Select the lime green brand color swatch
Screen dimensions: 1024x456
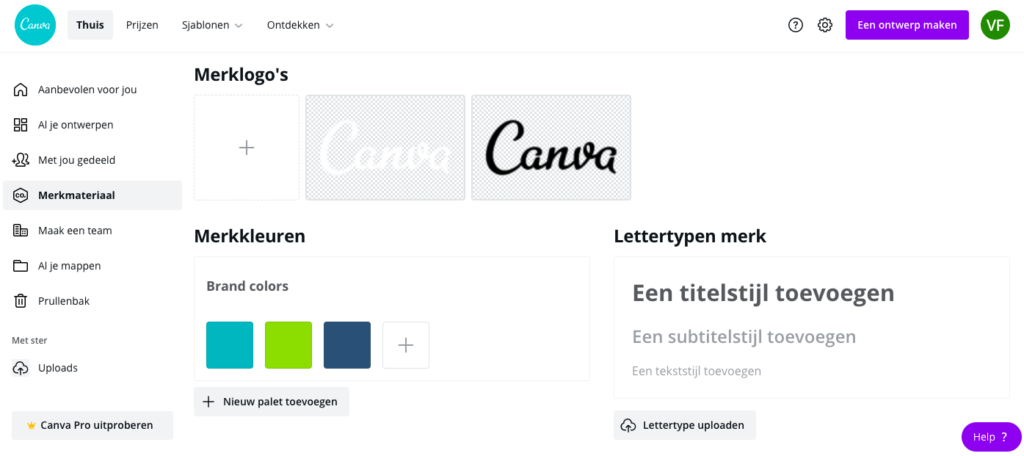click(x=289, y=345)
